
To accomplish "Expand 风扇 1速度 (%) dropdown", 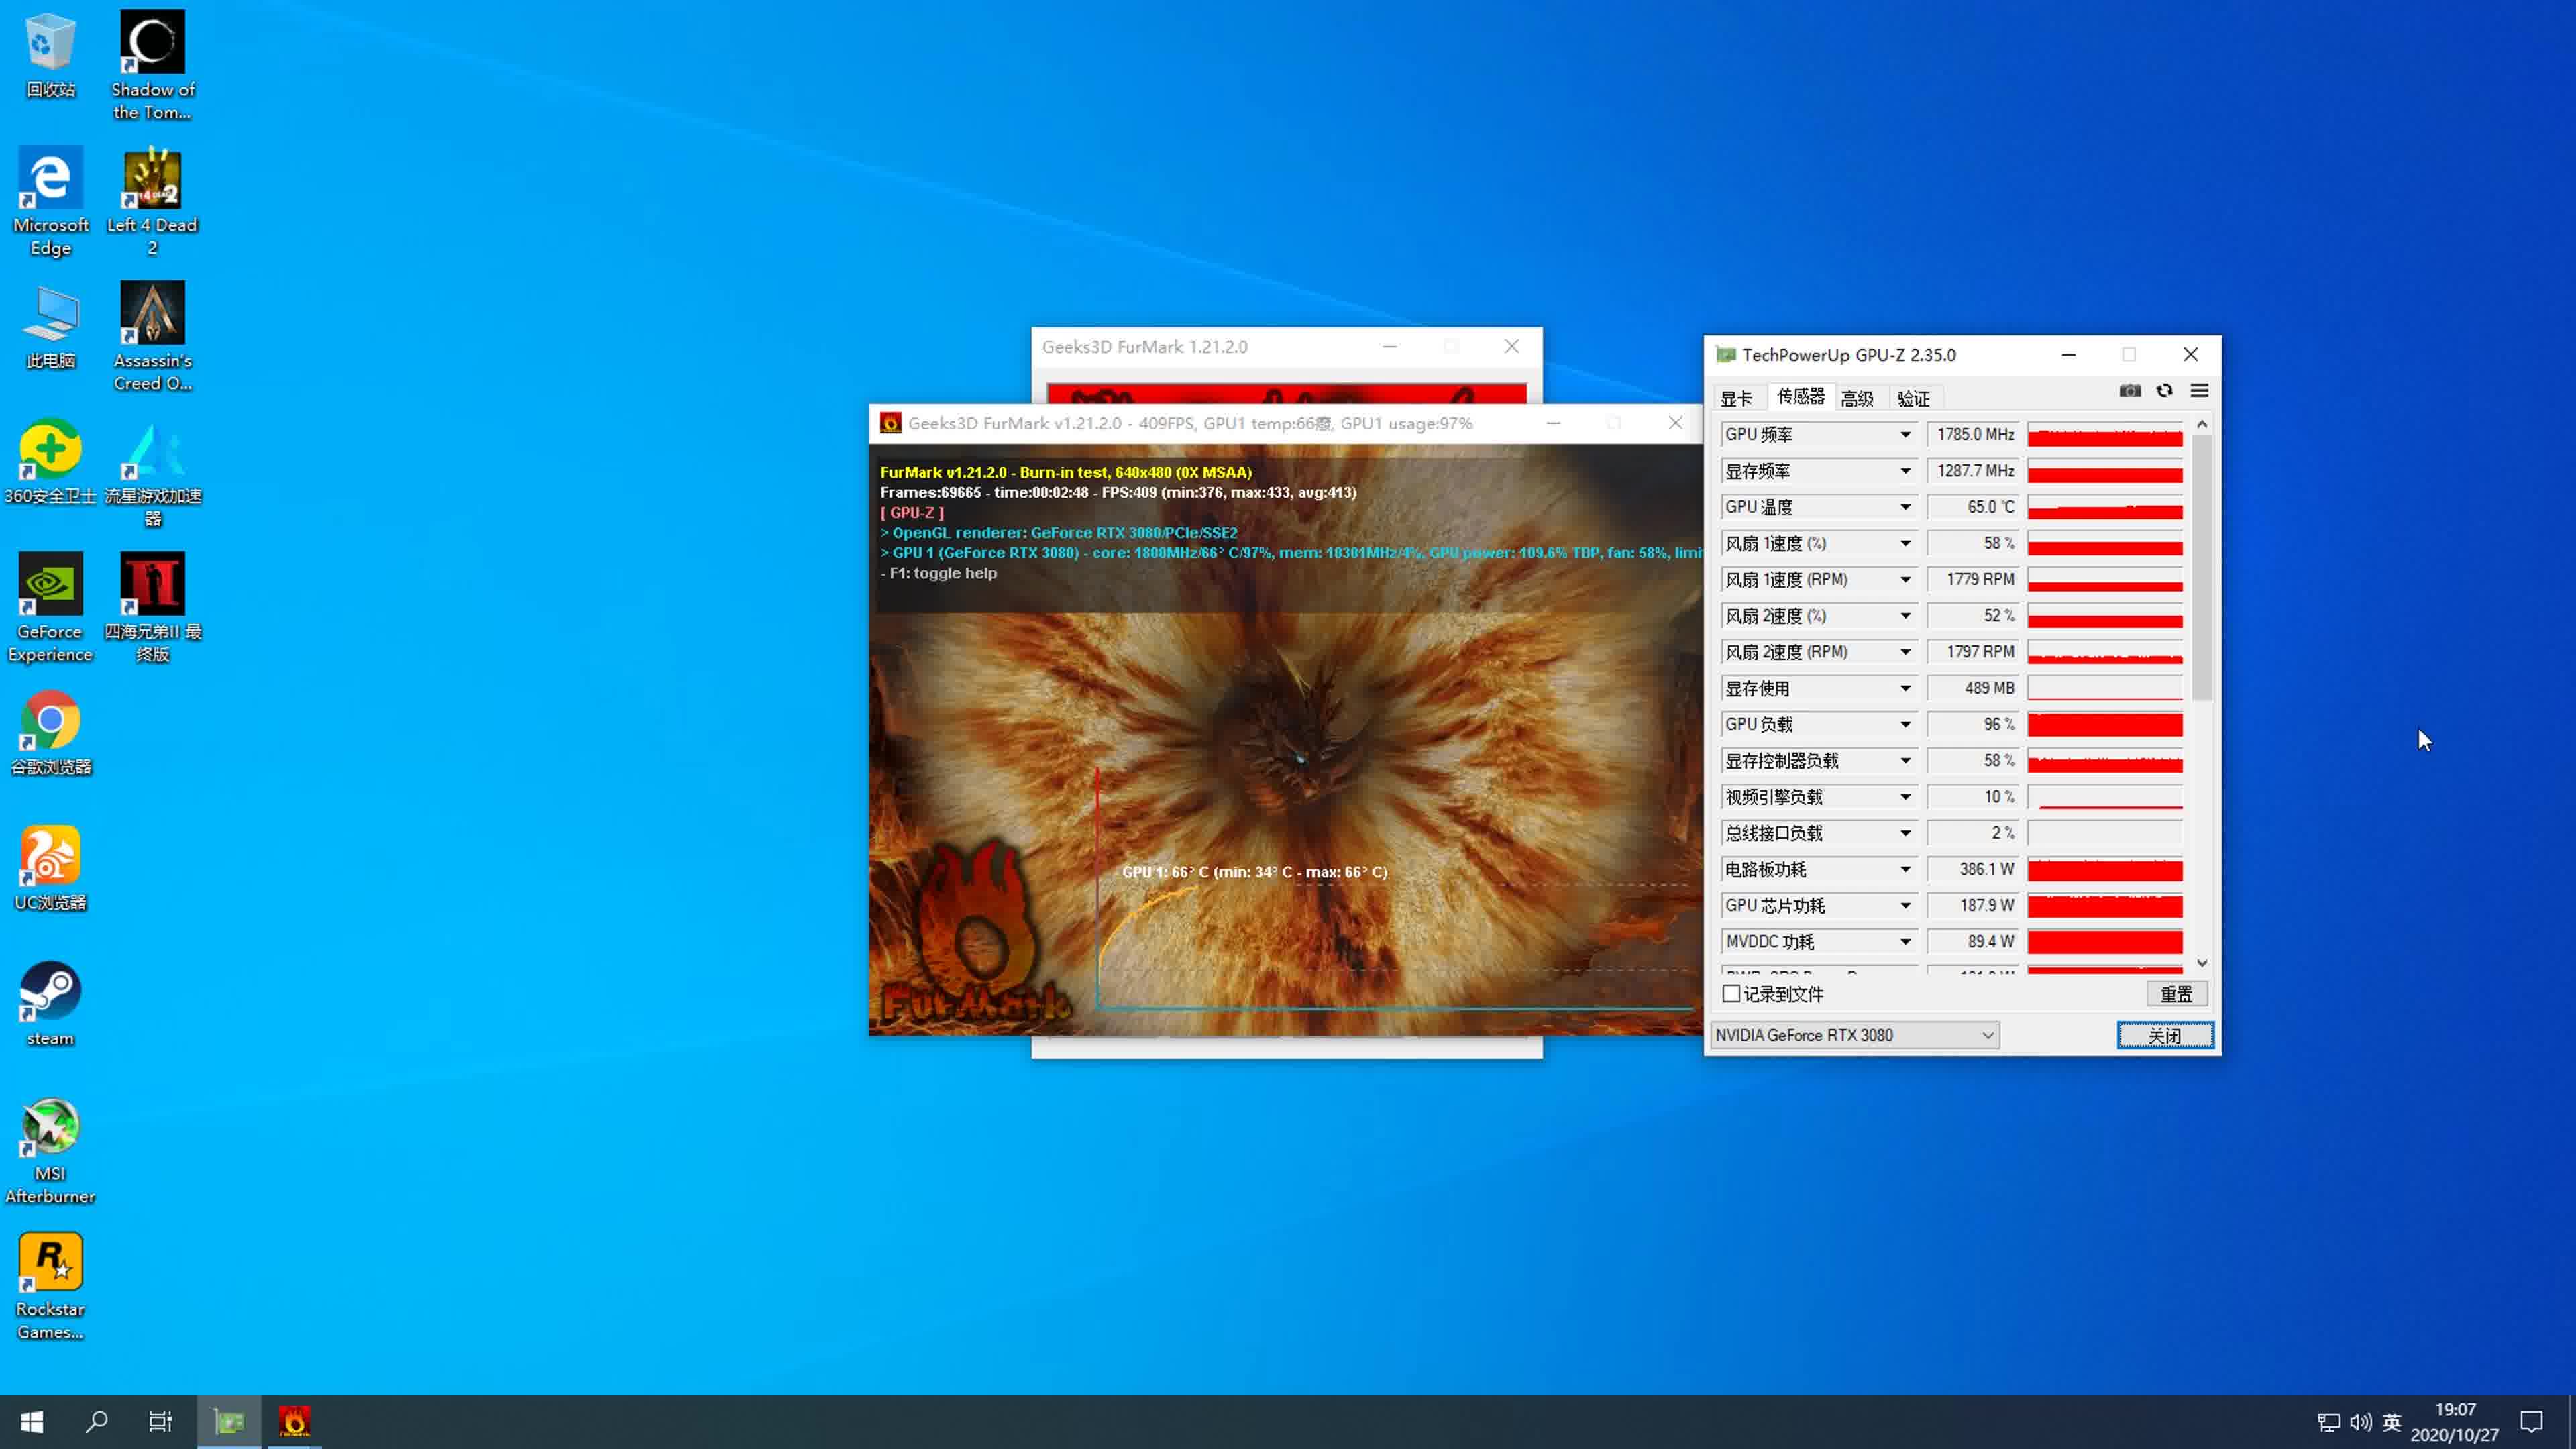I will point(1905,543).
